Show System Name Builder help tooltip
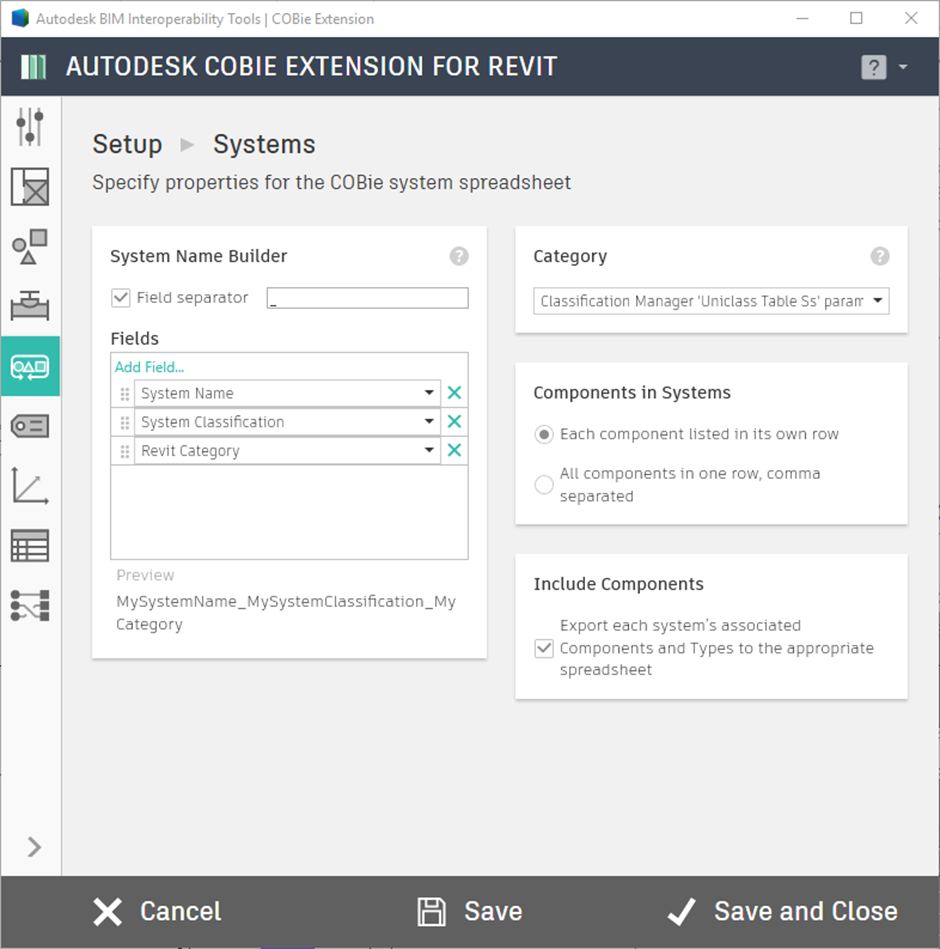 tap(459, 256)
